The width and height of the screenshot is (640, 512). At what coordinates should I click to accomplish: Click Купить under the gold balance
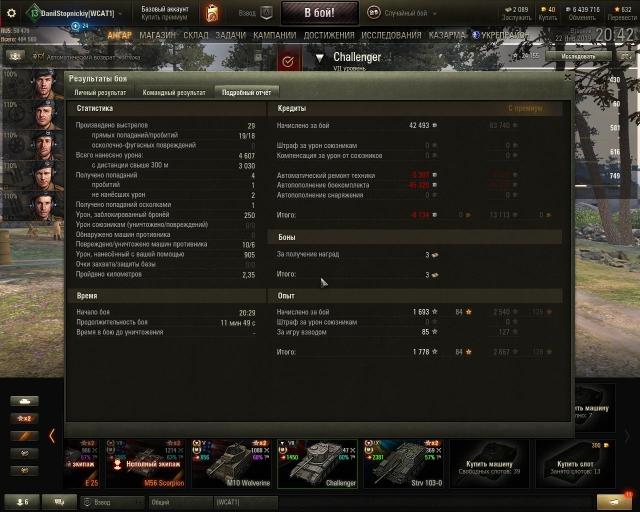coord(547,18)
